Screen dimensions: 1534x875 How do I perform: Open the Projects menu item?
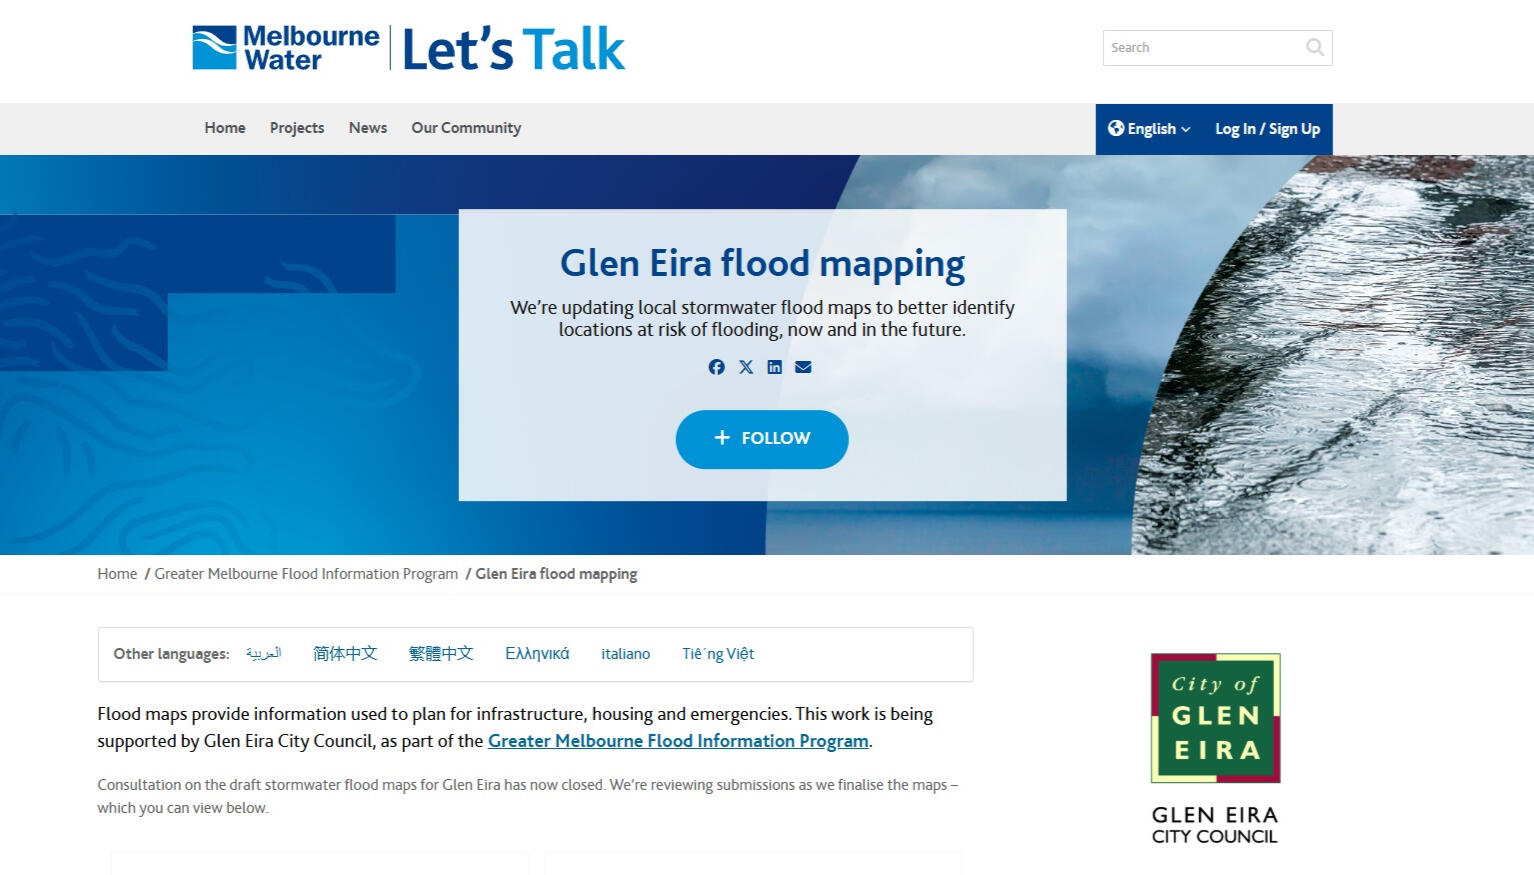click(297, 128)
